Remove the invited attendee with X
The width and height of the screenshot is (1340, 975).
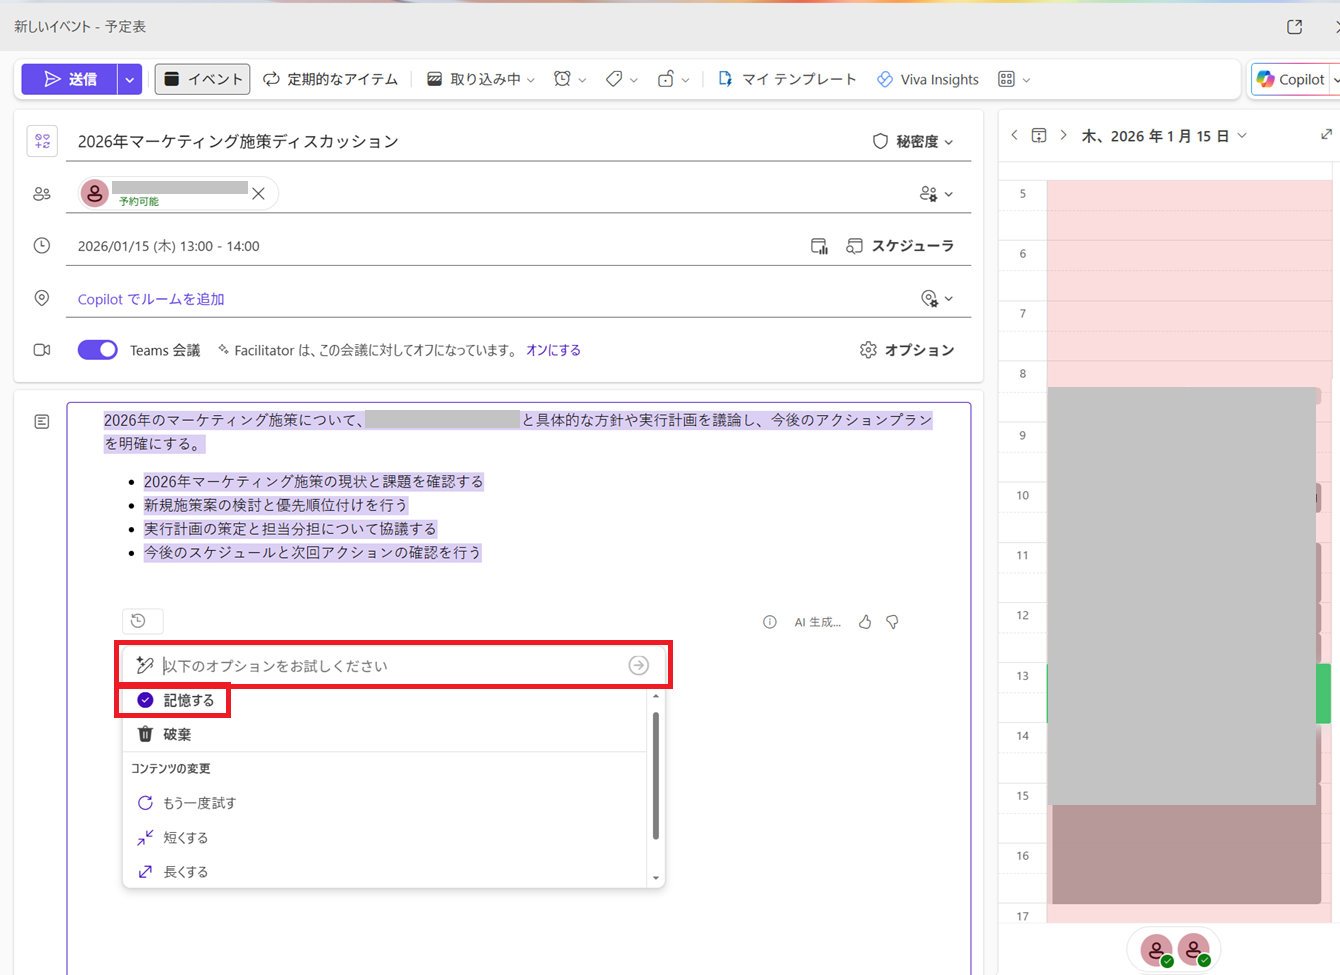click(x=258, y=194)
